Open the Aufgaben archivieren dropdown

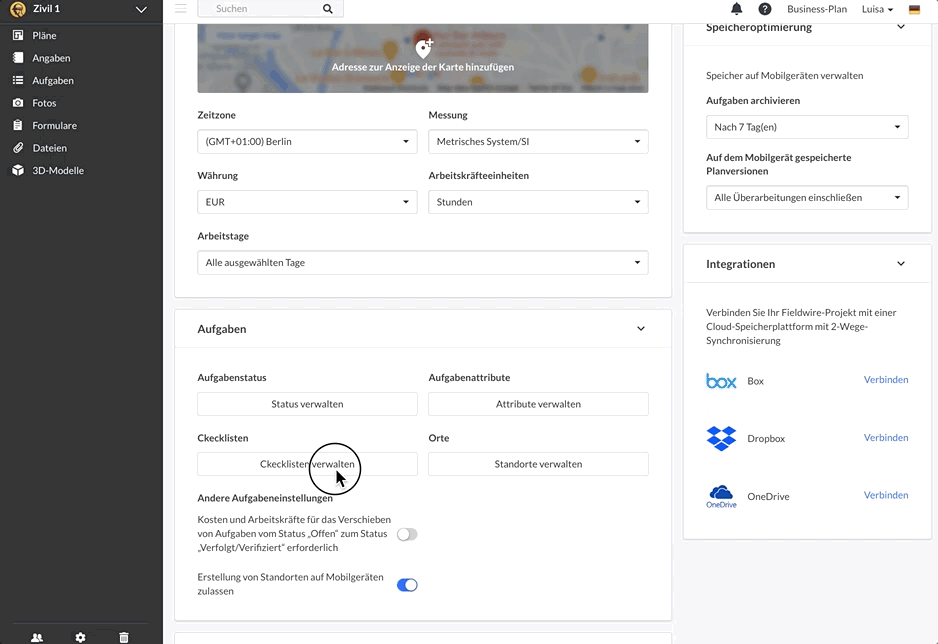click(x=807, y=127)
